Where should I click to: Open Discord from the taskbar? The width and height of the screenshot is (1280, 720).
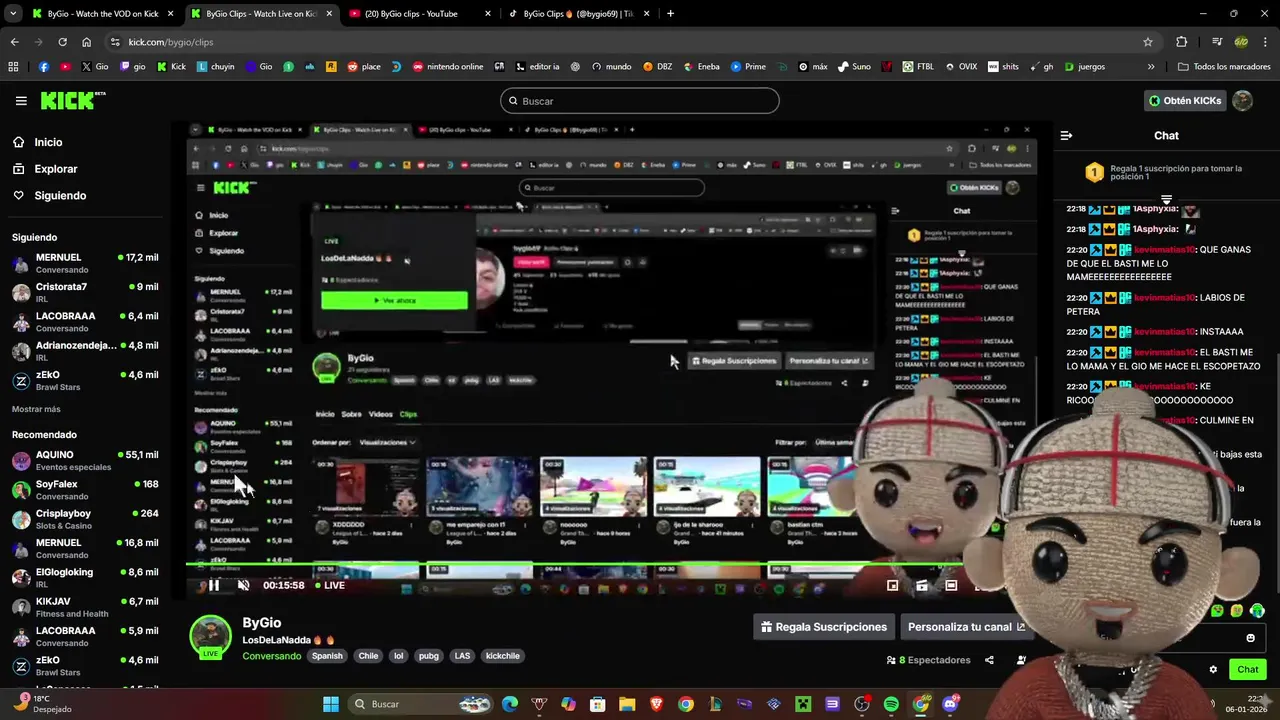point(950,704)
